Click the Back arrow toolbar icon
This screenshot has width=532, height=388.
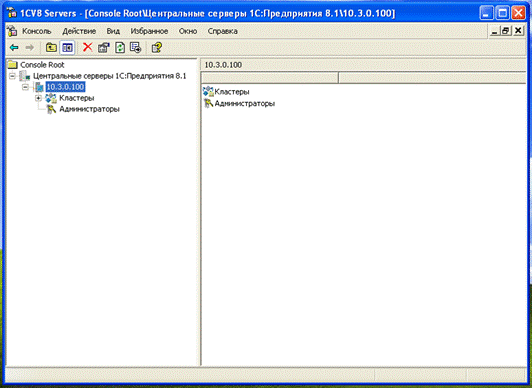[14, 47]
